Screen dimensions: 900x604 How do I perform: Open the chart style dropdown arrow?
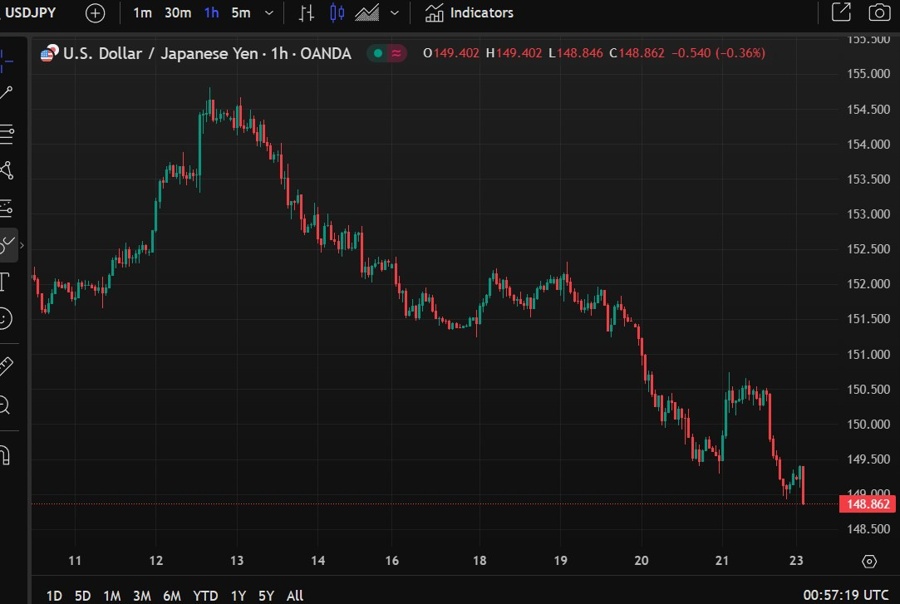393,13
